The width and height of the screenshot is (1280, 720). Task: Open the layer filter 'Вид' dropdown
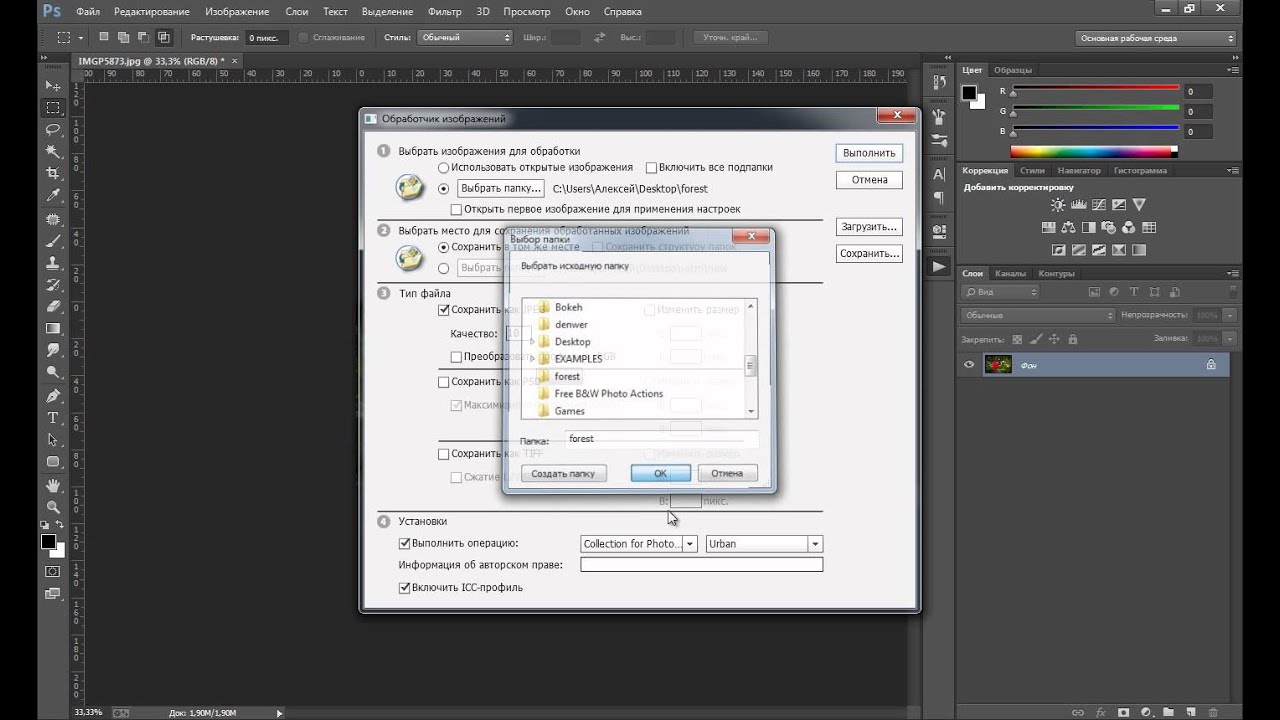tap(1001, 292)
